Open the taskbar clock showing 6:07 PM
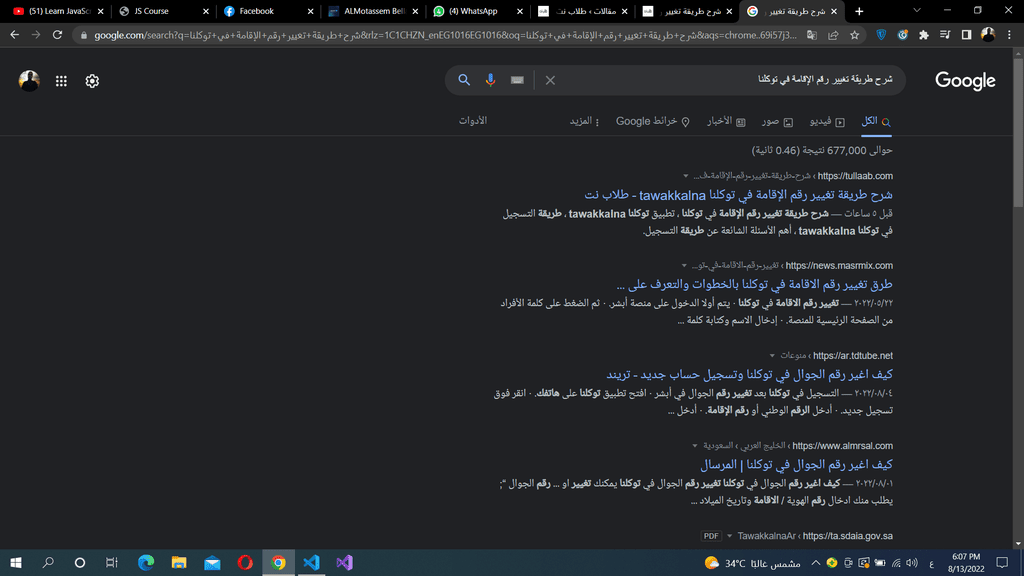The width and height of the screenshot is (1024, 576). [966, 563]
